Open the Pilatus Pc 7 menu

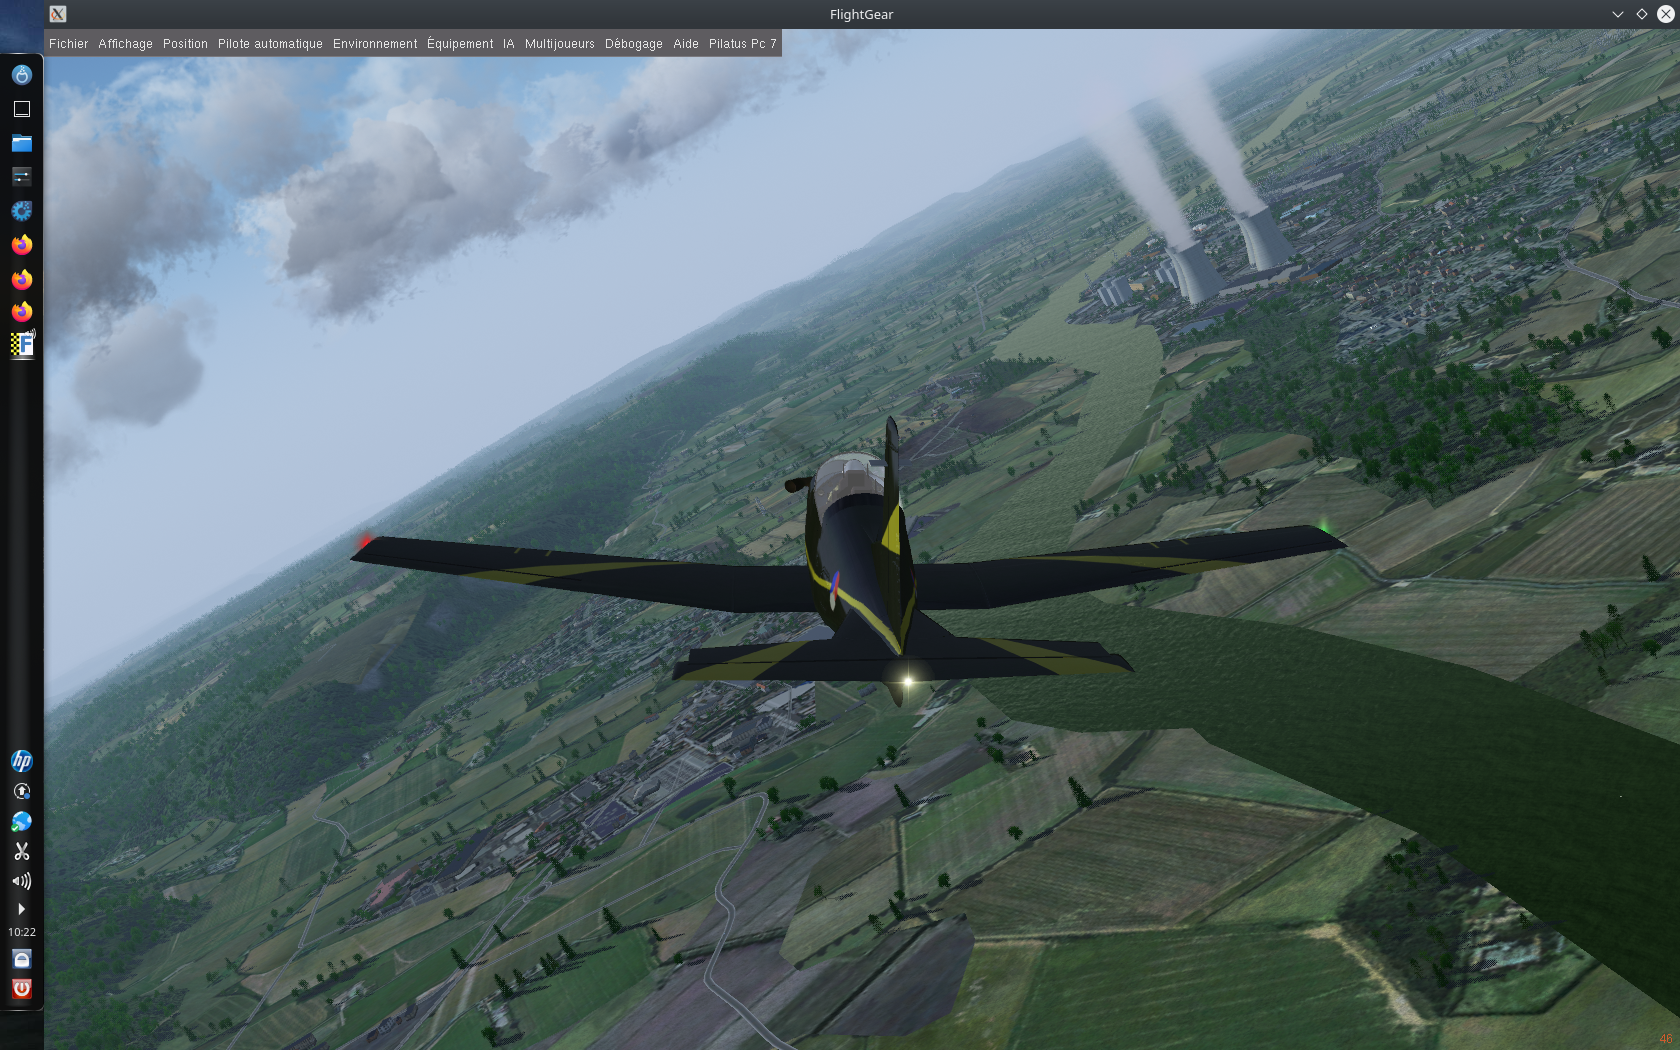pos(743,44)
